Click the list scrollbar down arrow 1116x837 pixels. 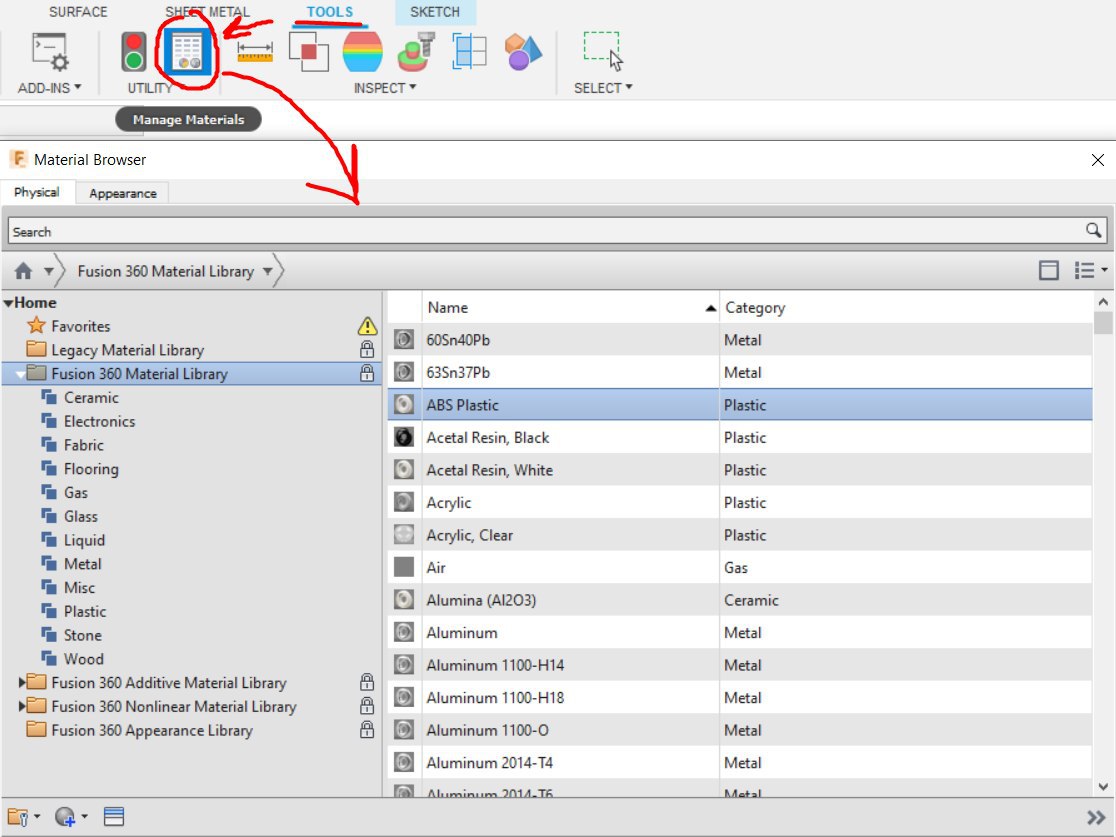[x=1103, y=786]
